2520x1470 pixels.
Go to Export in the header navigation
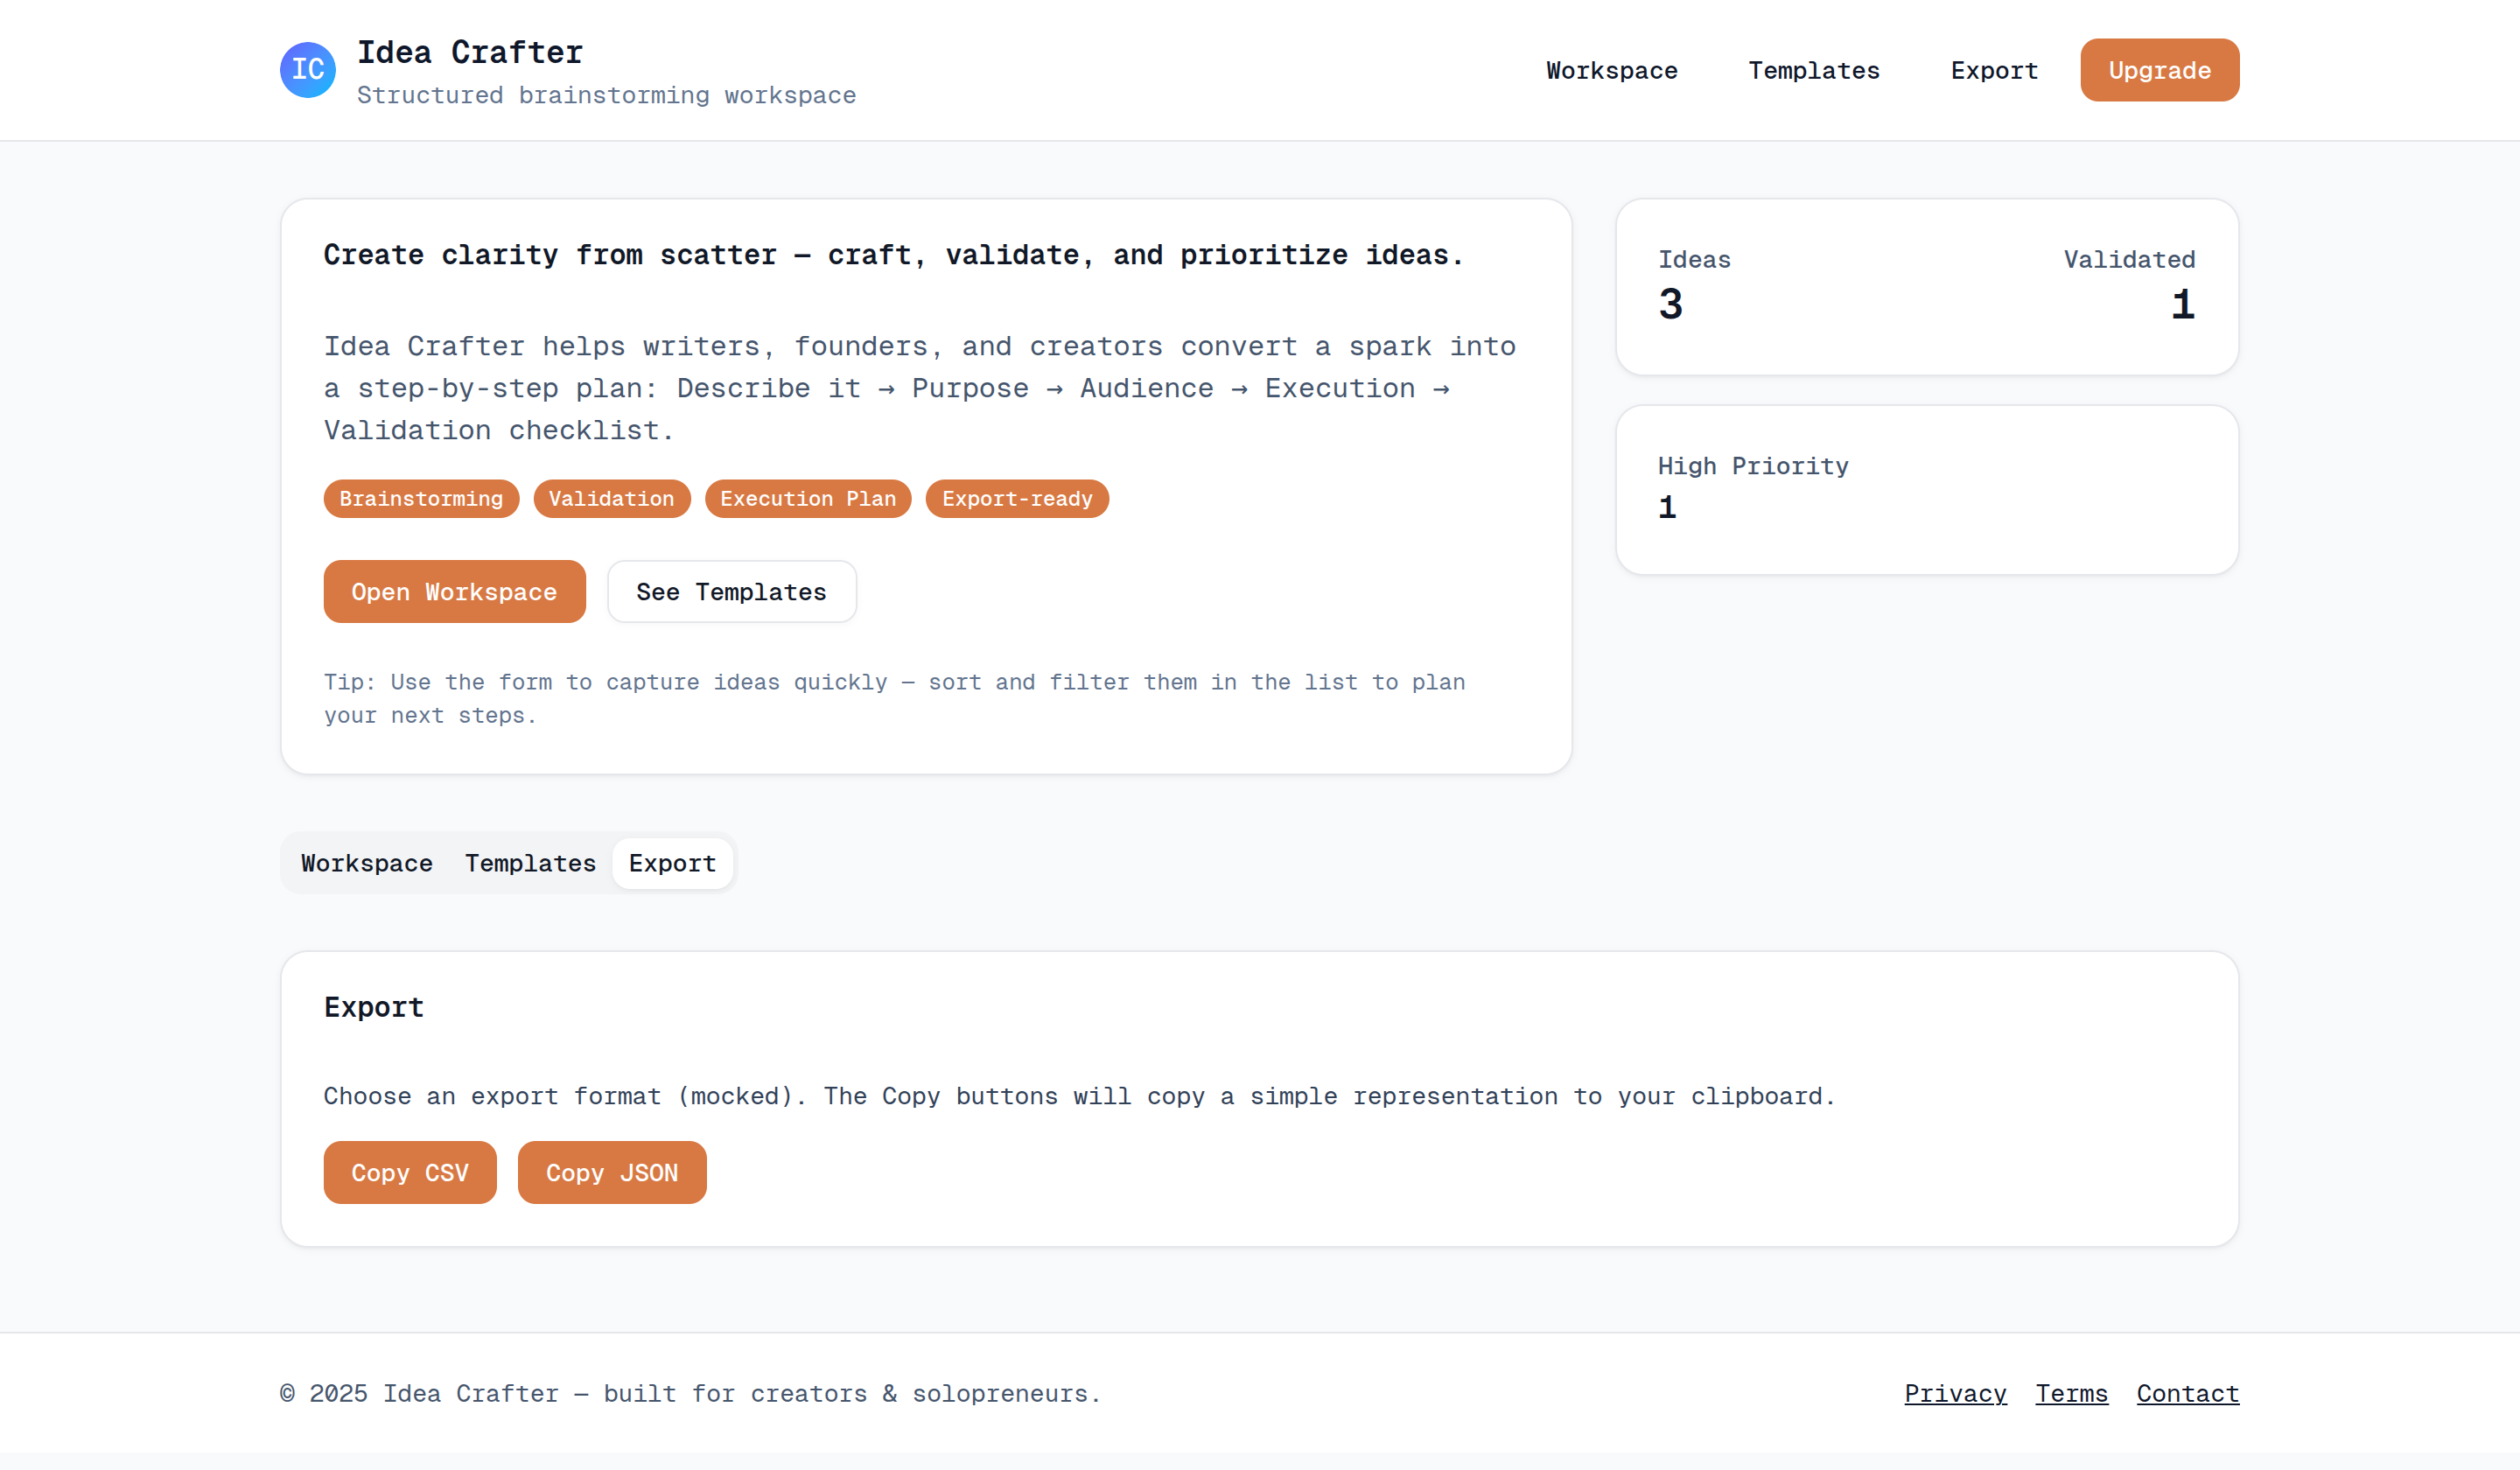click(x=1993, y=71)
